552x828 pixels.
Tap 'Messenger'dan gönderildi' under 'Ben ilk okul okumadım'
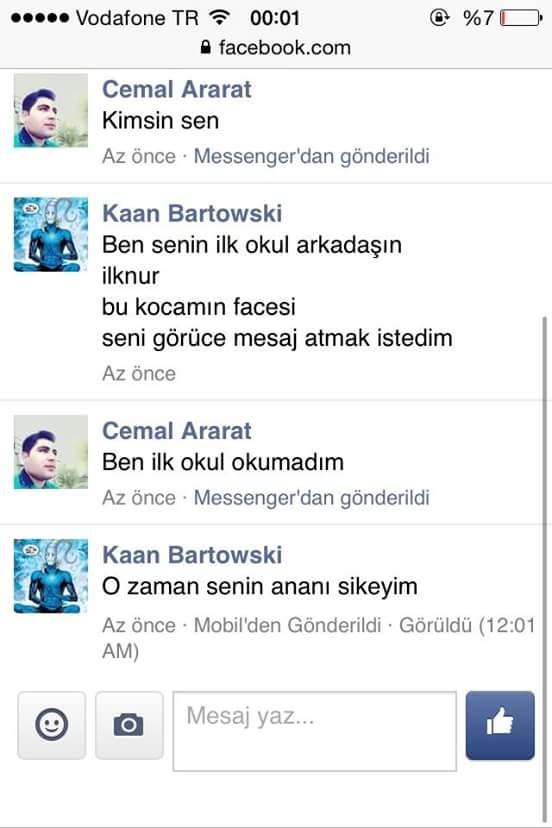coord(312,498)
